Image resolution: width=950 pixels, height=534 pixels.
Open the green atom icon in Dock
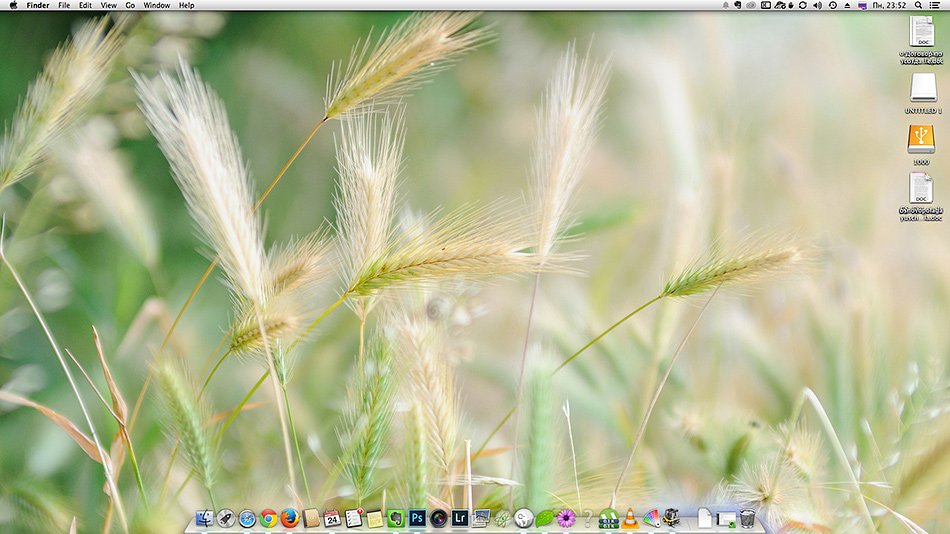(x=502, y=518)
